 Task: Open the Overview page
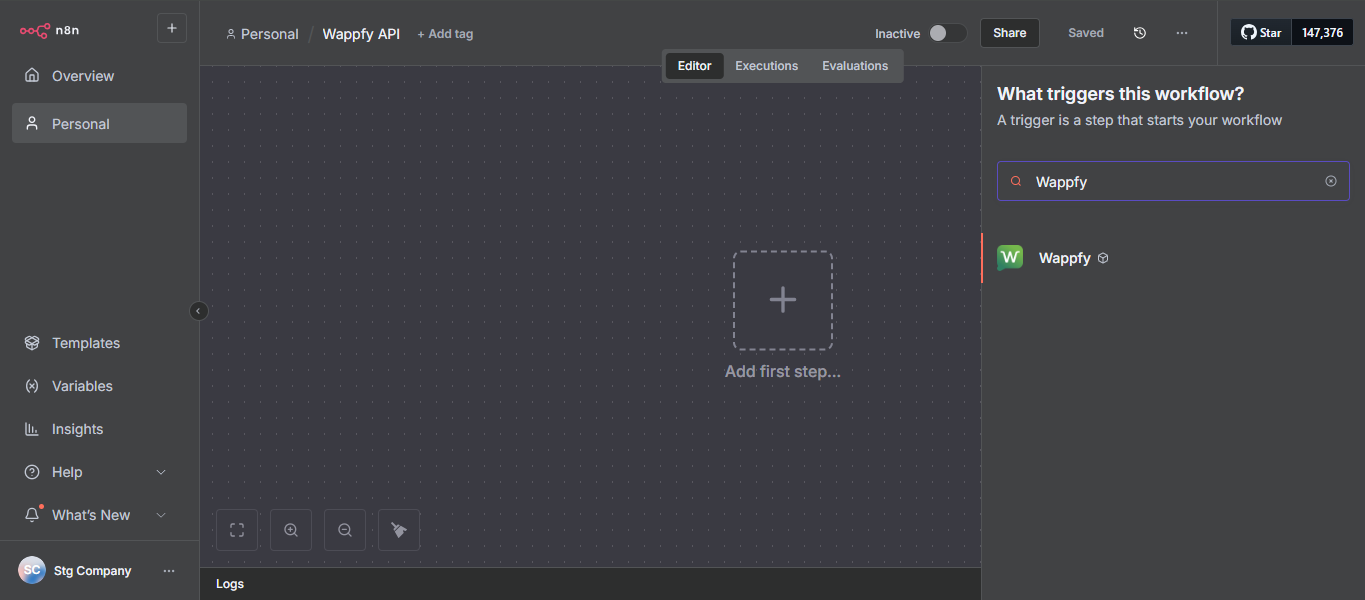click(x=99, y=76)
